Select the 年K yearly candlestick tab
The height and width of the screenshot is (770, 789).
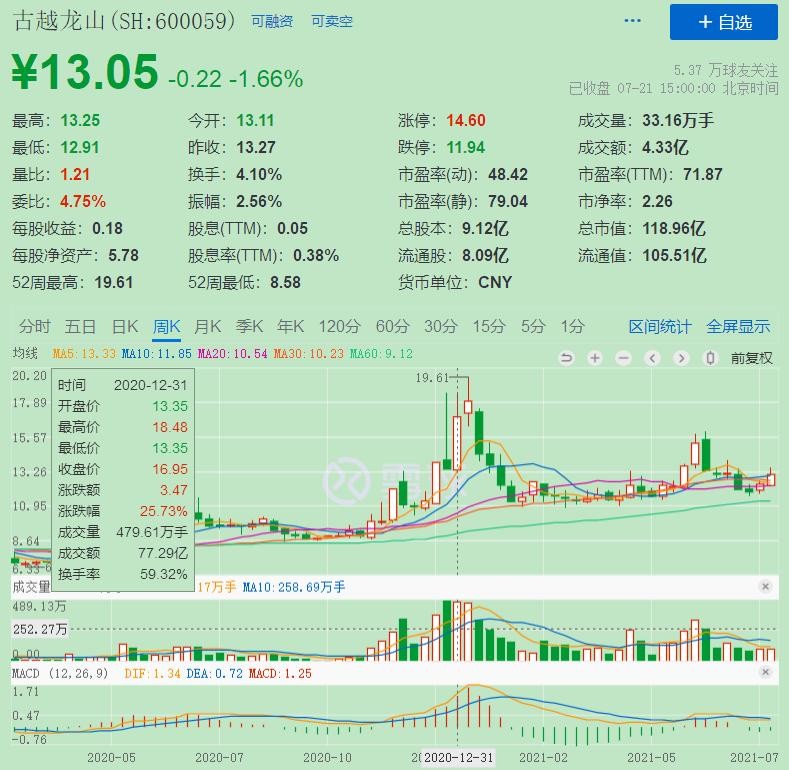point(290,327)
